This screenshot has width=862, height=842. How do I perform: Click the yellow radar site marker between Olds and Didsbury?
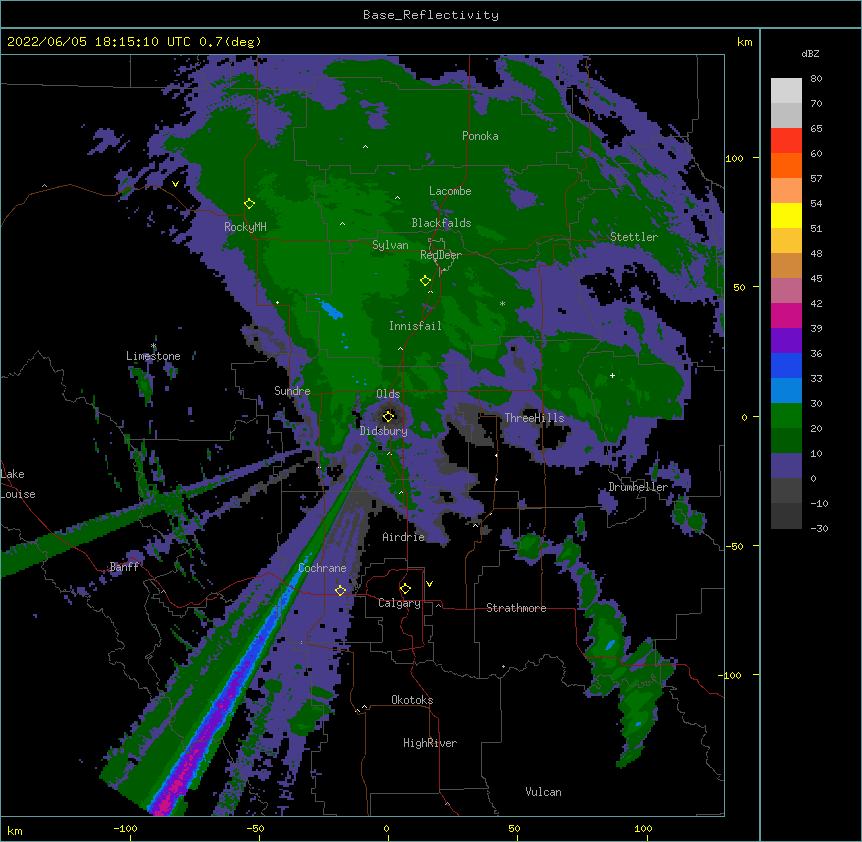click(x=388, y=416)
